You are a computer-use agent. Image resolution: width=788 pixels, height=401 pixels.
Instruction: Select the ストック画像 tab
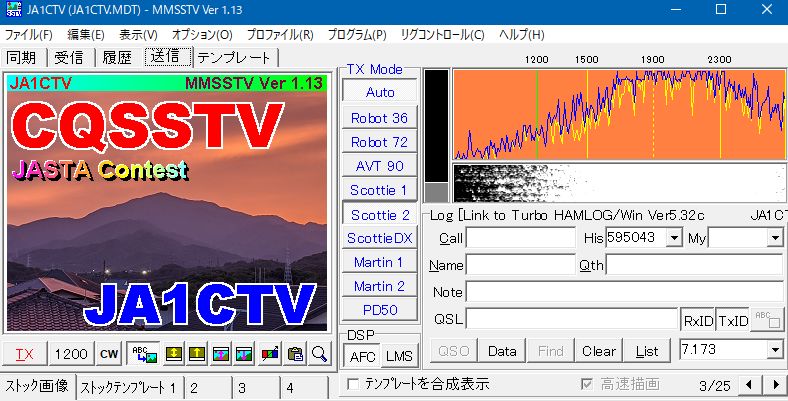[x=37, y=386]
